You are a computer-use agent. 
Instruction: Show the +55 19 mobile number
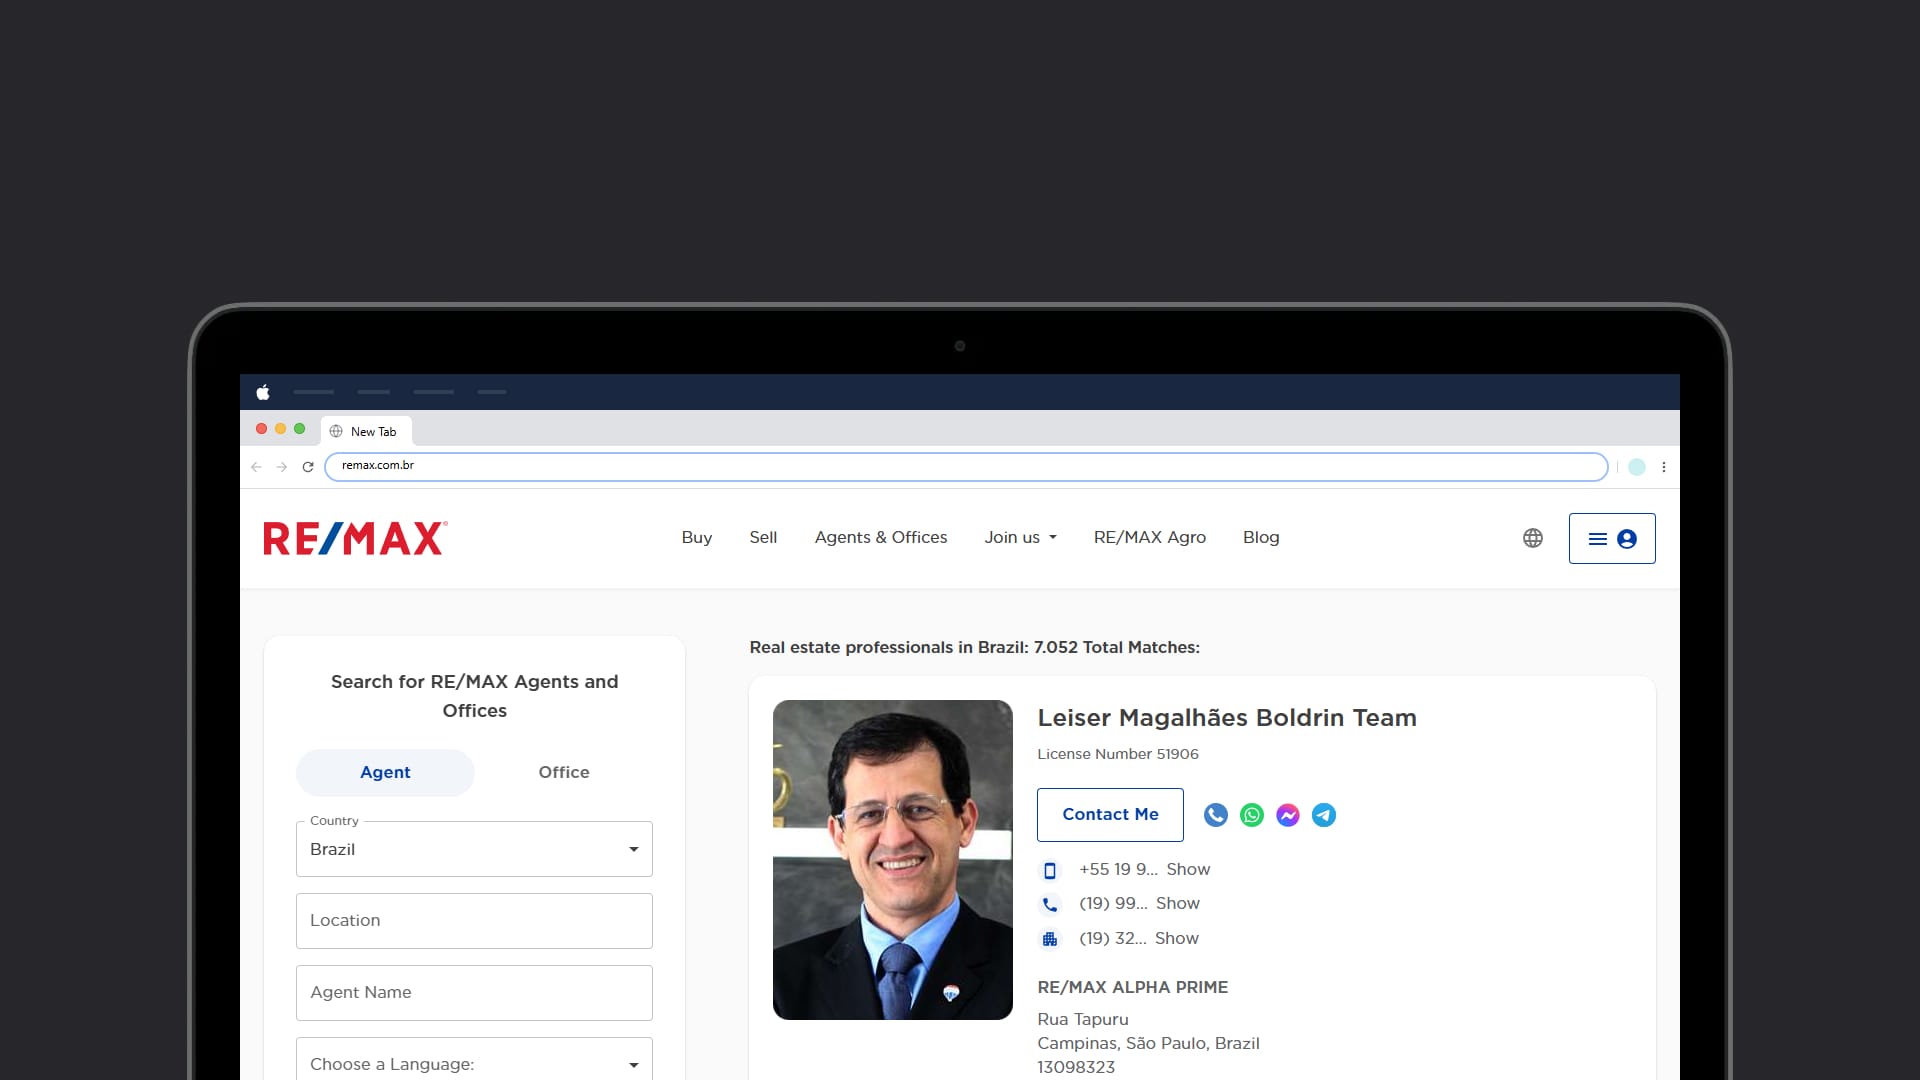(x=1187, y=869)
